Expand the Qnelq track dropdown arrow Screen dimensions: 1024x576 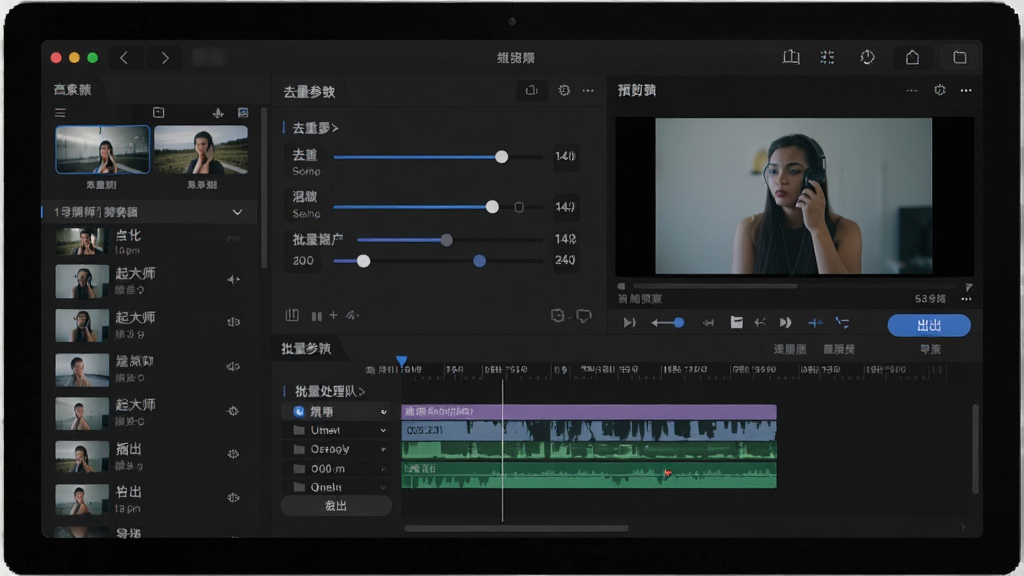tap(383, 487)
